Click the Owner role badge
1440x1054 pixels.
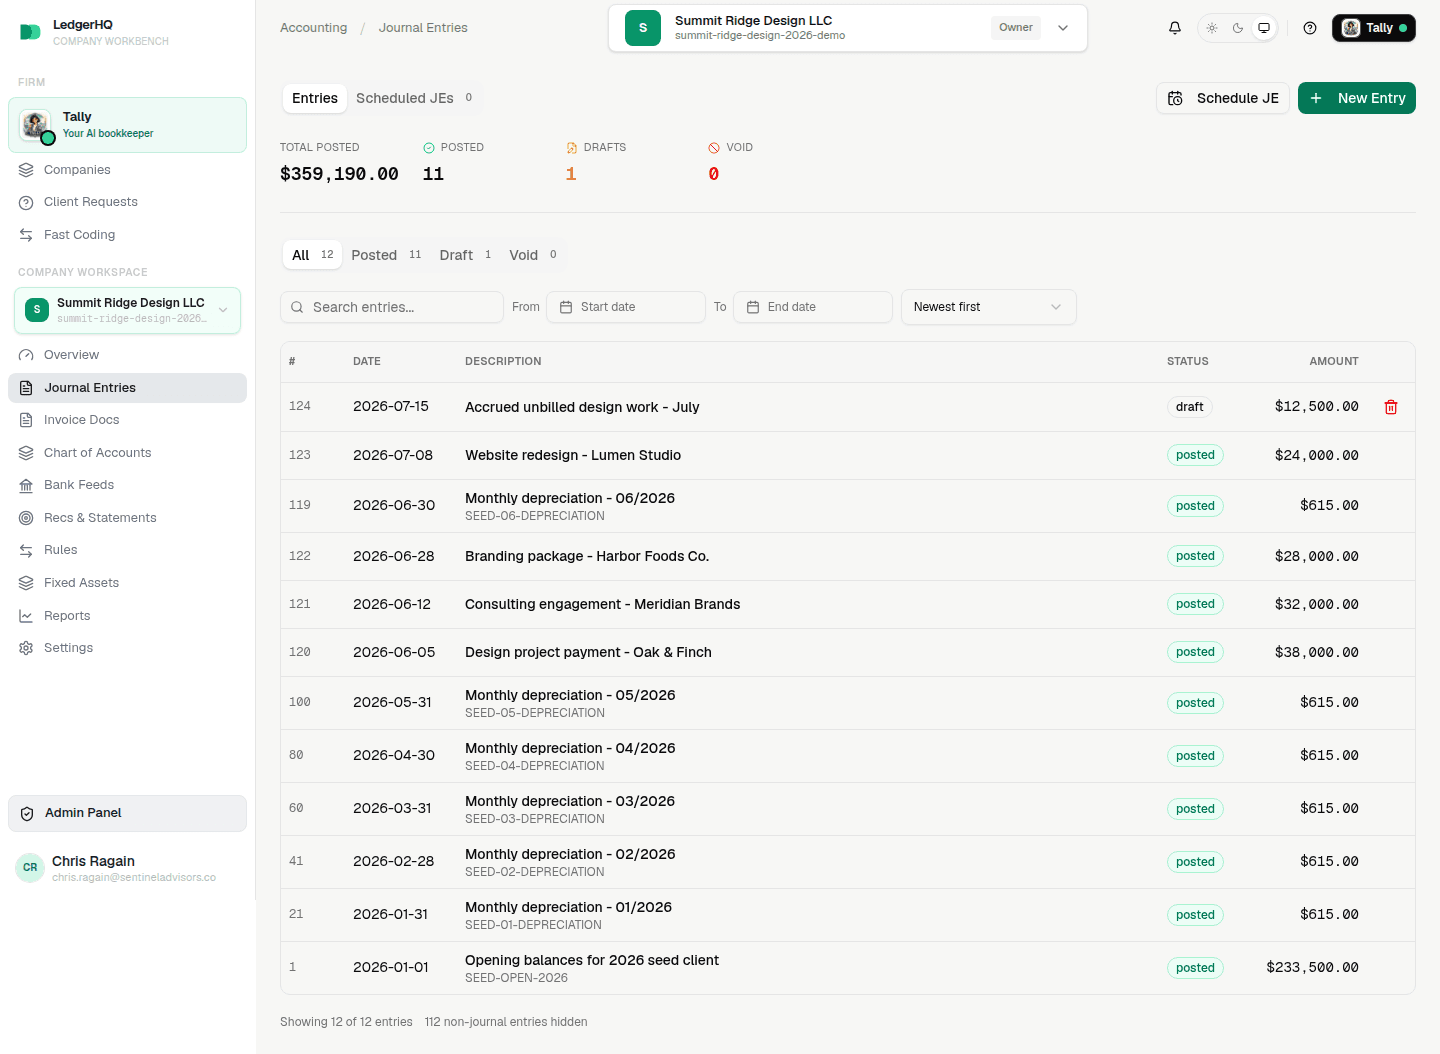click(x=1016, y=28)
